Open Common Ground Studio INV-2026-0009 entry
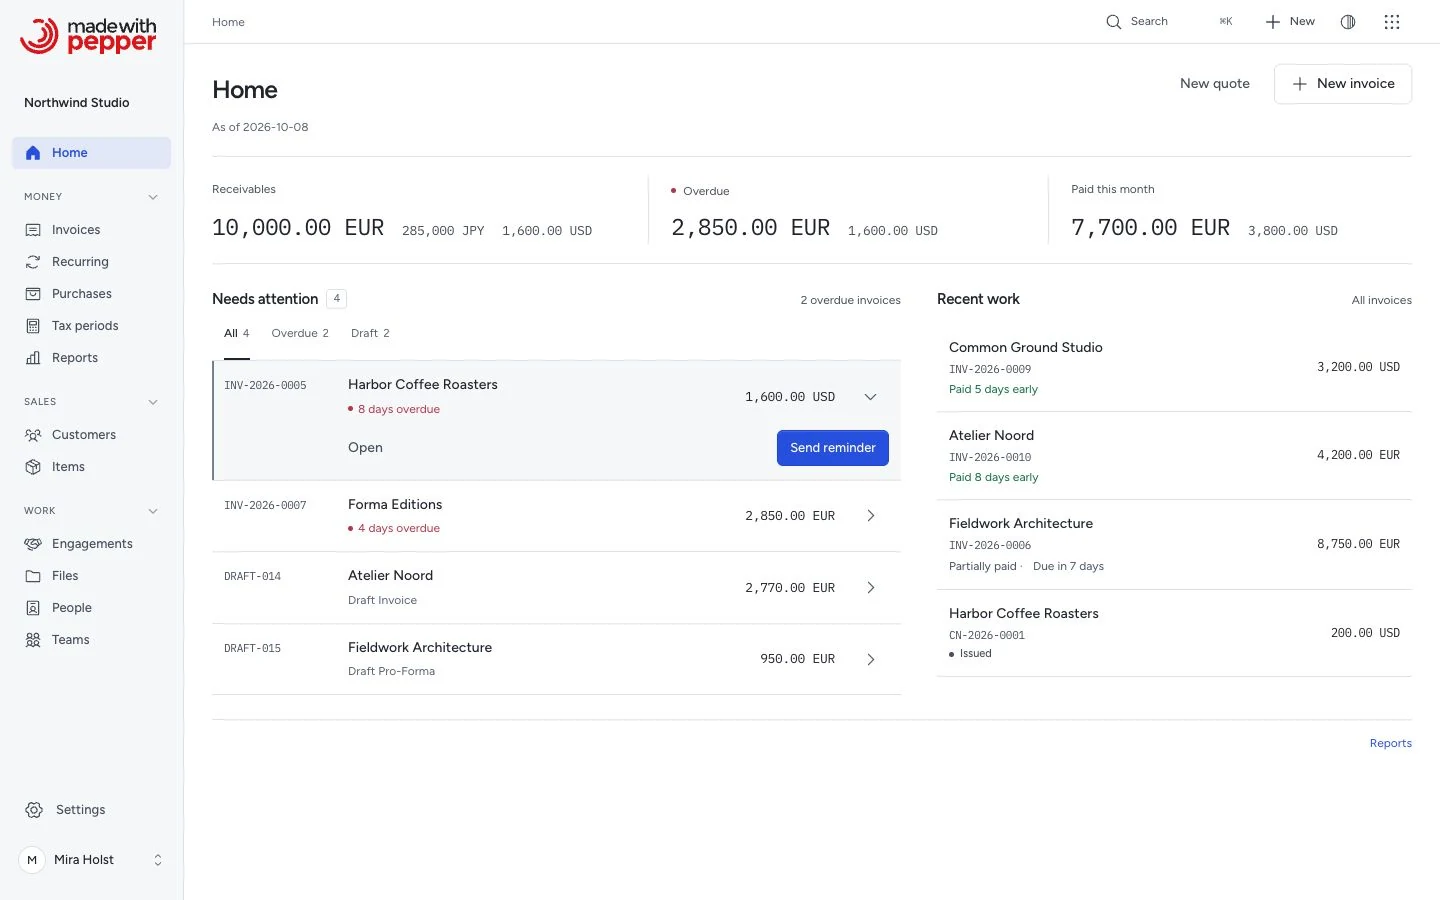This screenshot has height=900, width=1440. tap(1174, 367)
